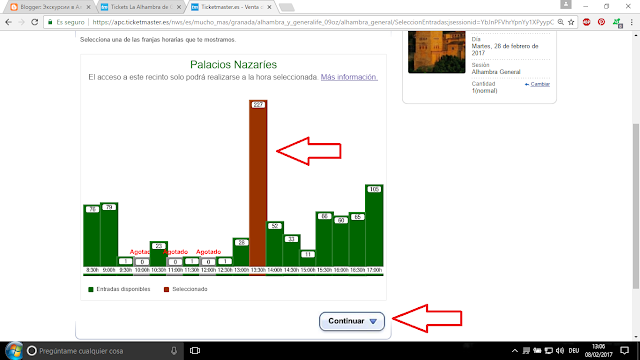Click the network icon in system tray
The width and height of the screenshot is (640, 360).
tap(549, 351)
